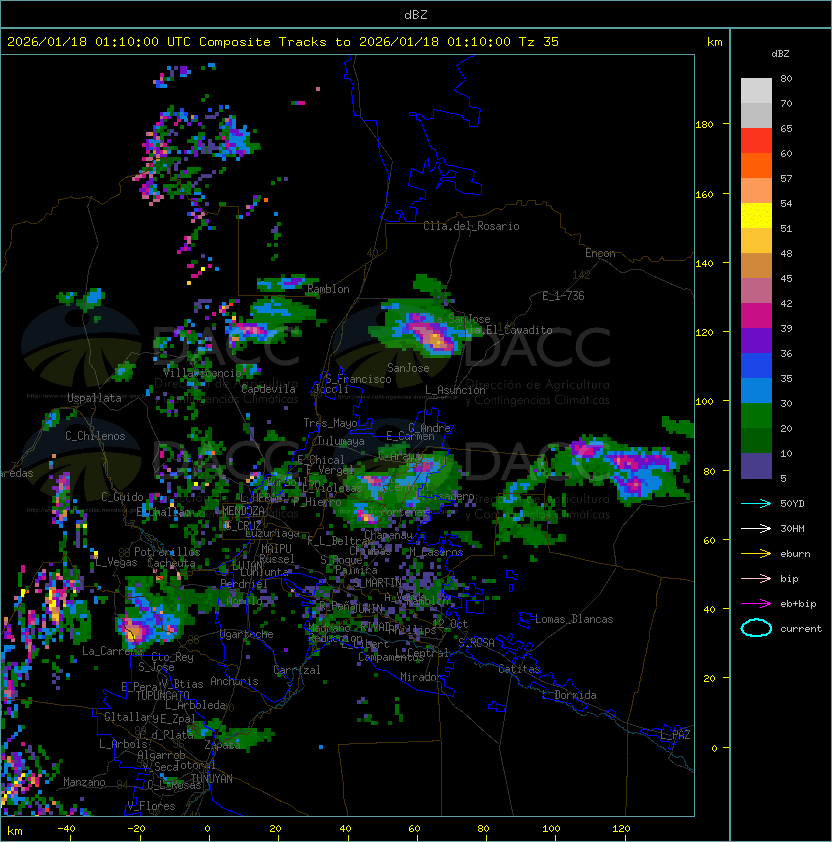Click the 'dBZ' title at top center
Screen dimensions: 832x842
coord(416,15)
